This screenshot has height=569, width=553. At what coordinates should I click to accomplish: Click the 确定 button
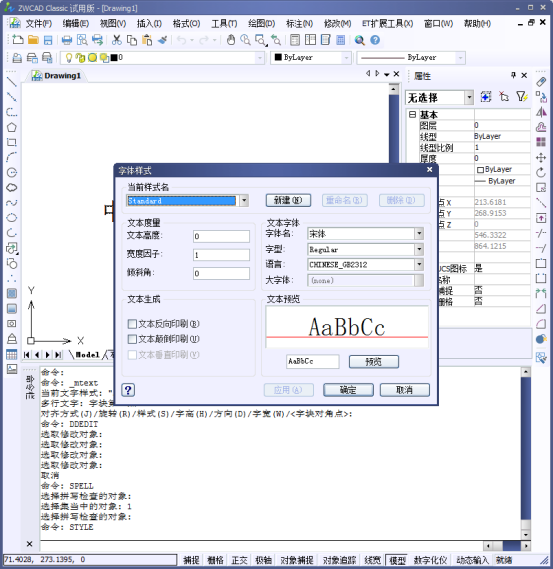(x=348, y=390)
